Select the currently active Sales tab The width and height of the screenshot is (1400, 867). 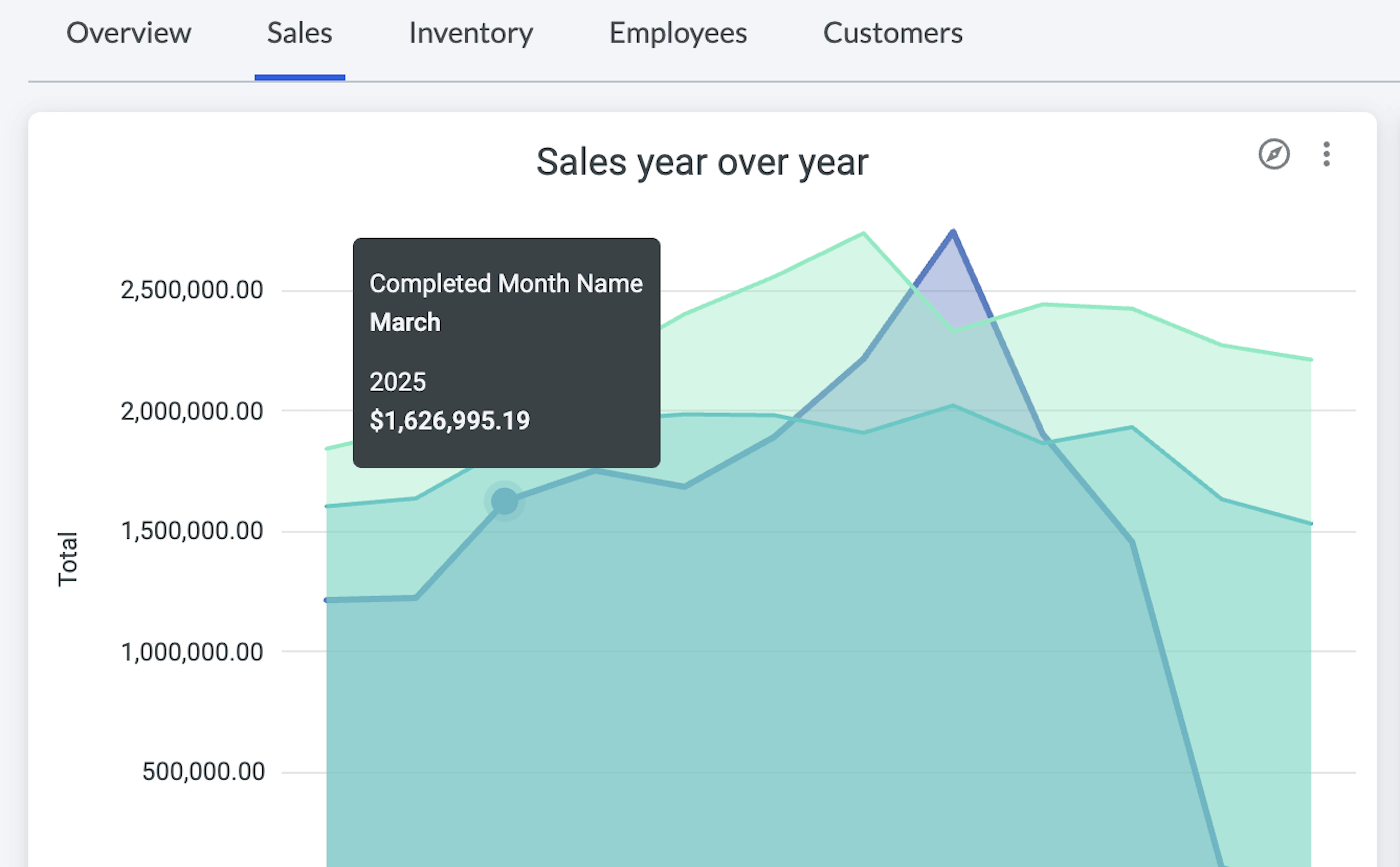[299, 33]
